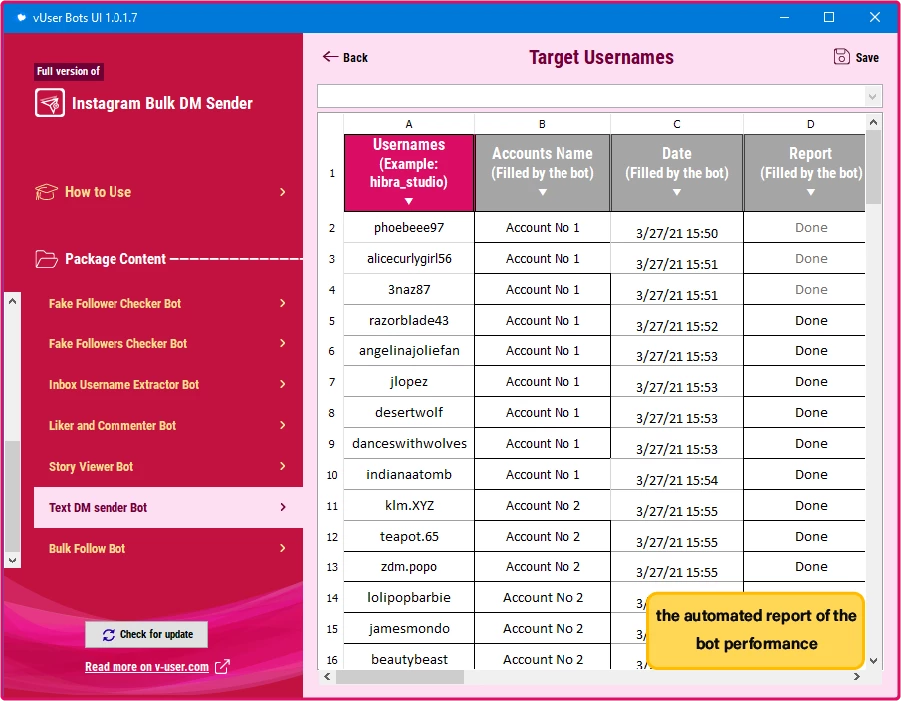Screen dimensions: 901x701
Task: Select column A header
Action: 409,124
